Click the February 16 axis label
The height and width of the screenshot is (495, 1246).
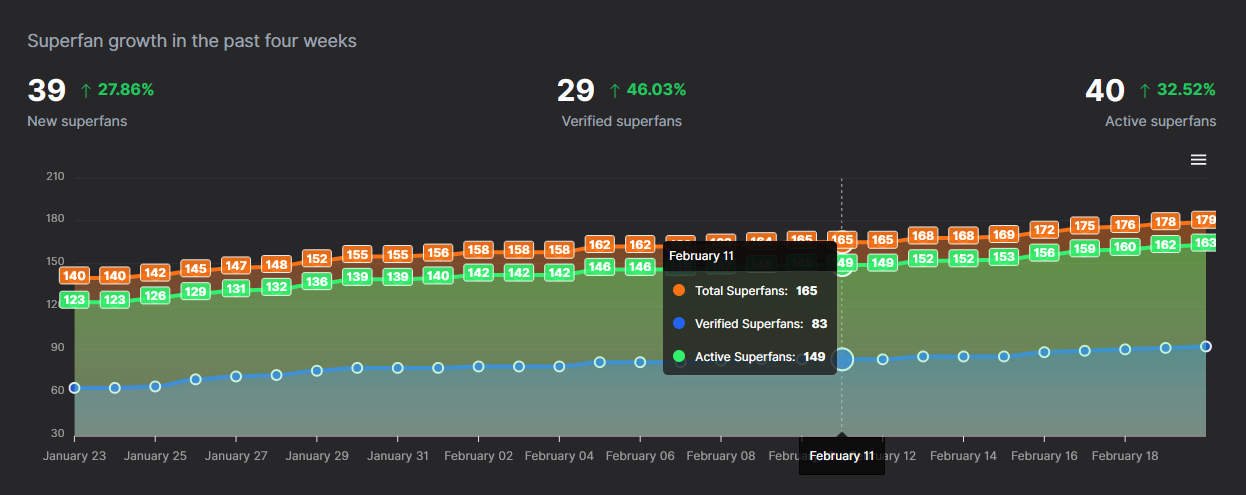pos(1044,456)
